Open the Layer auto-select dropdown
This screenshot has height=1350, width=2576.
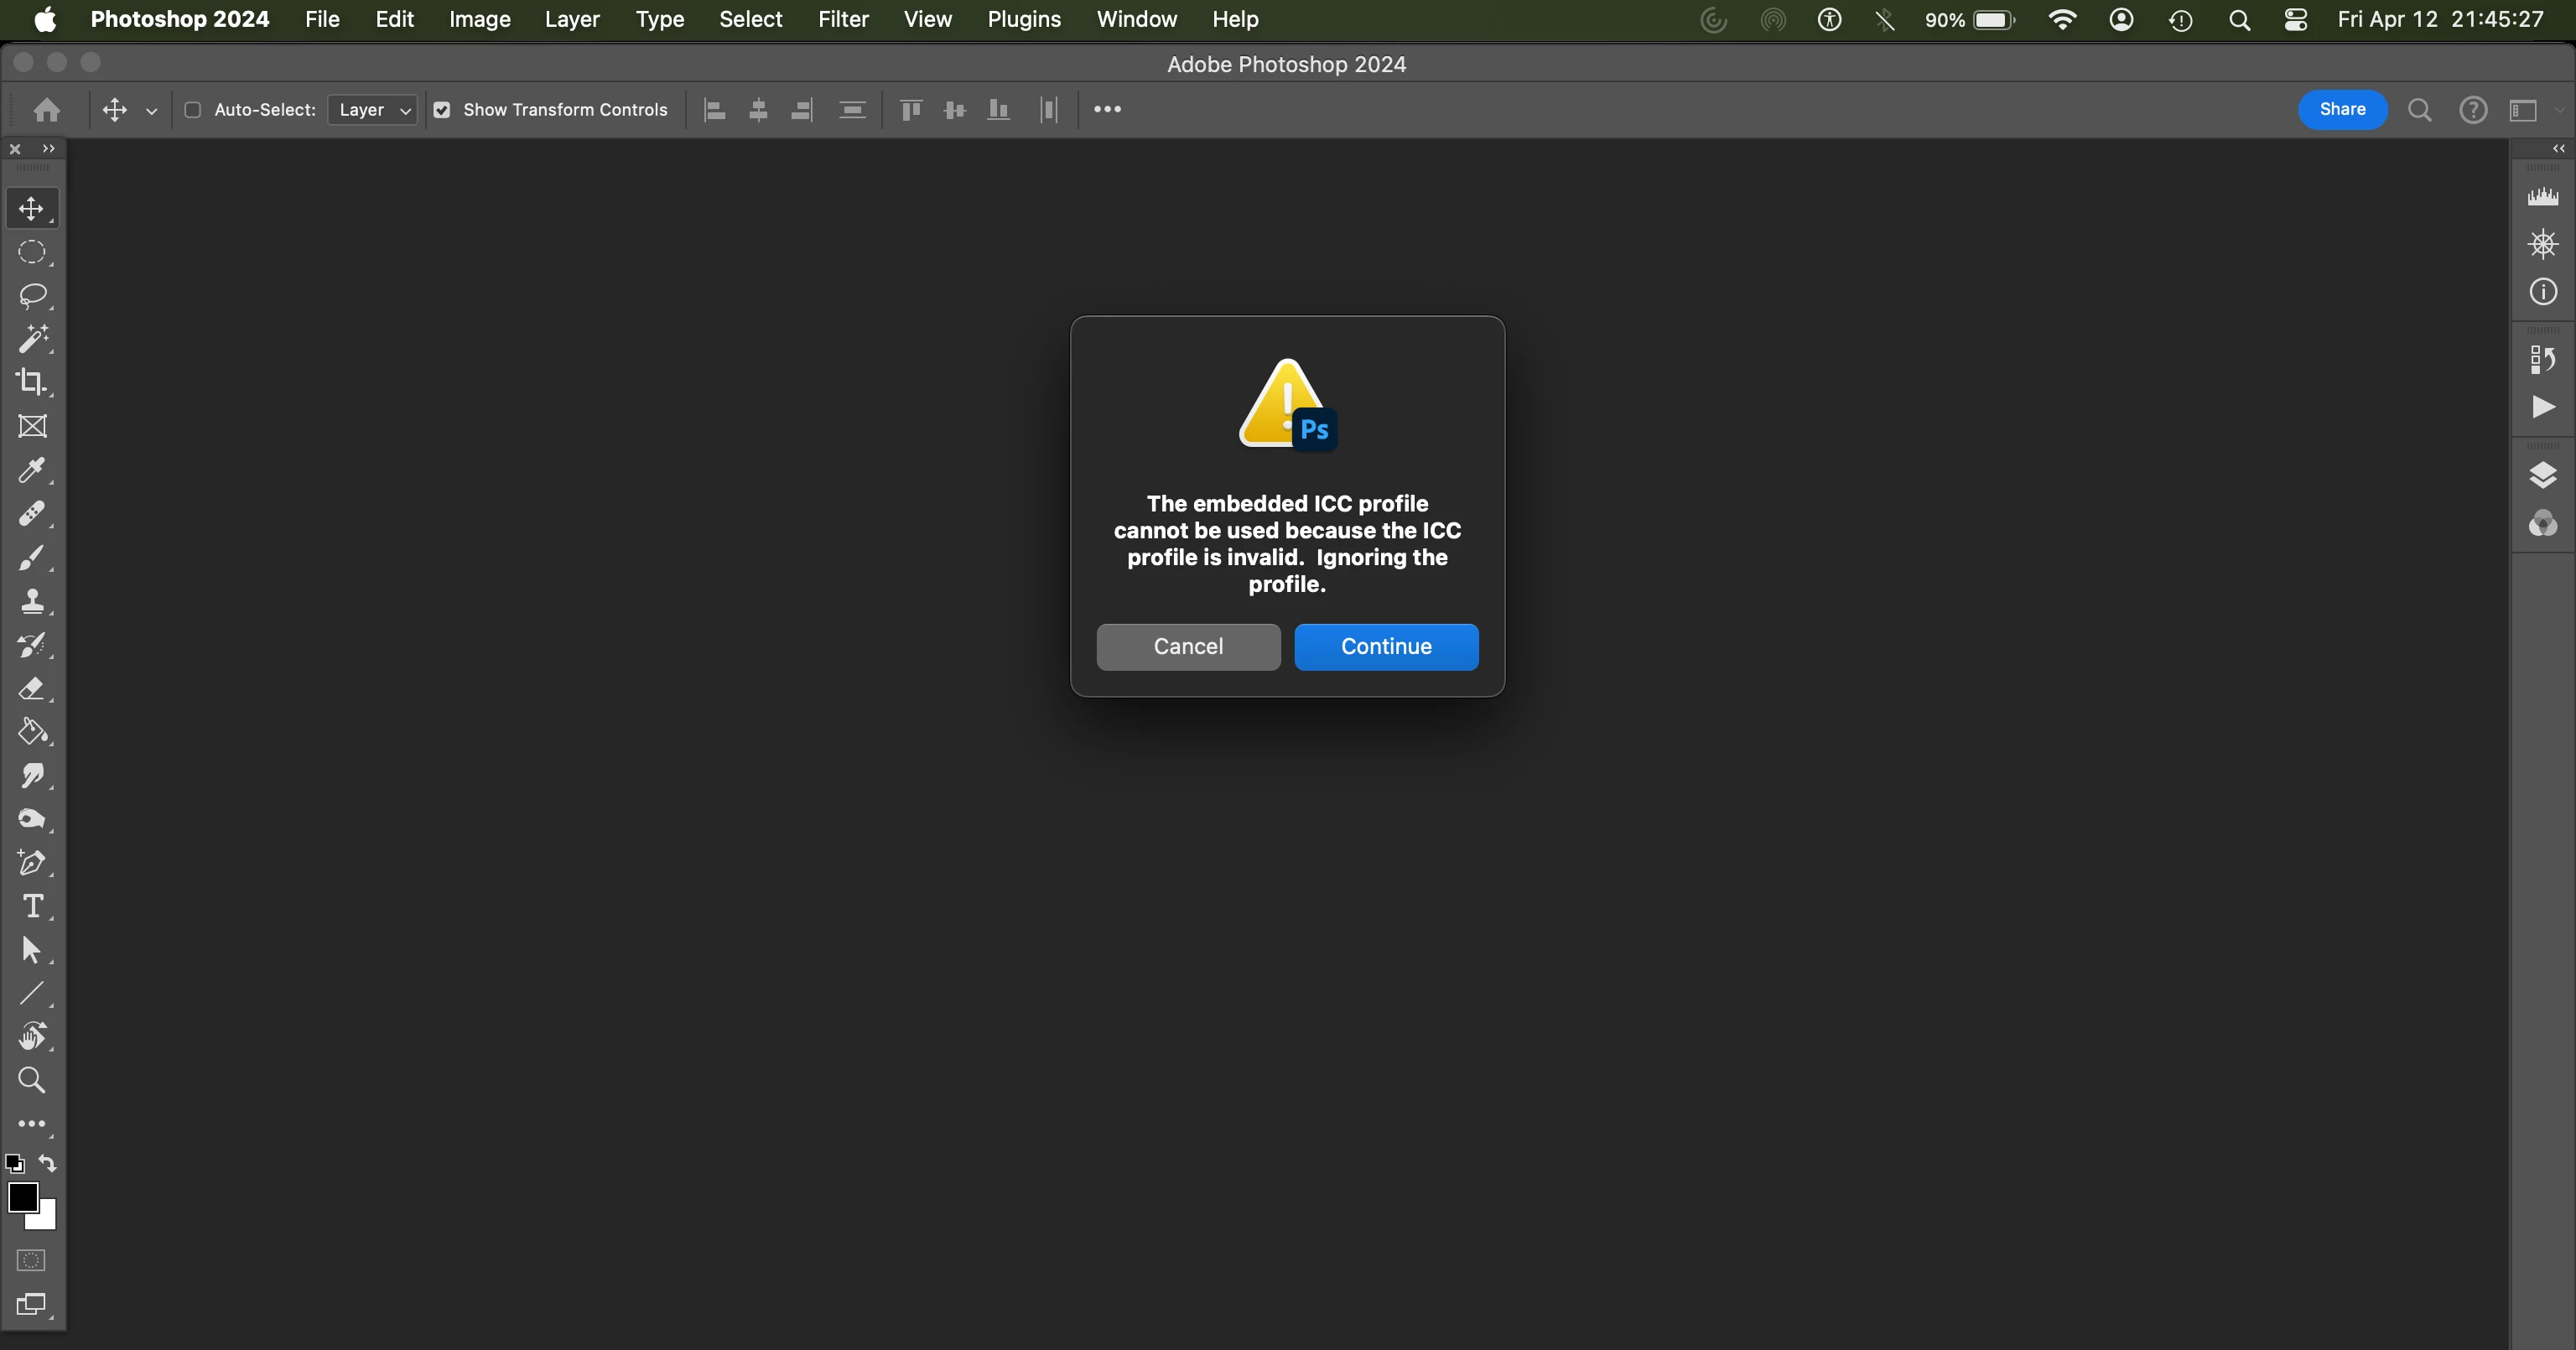pos(373,110)
